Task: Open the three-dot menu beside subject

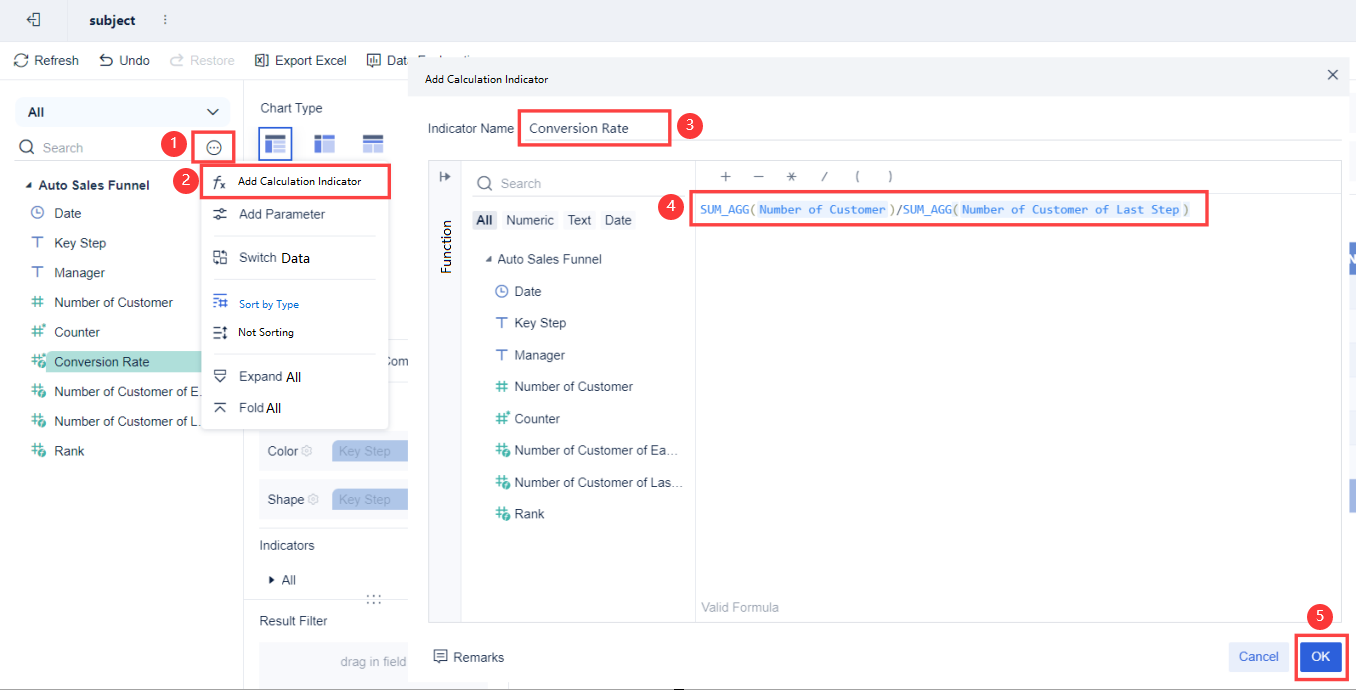Action: (165, 20)
